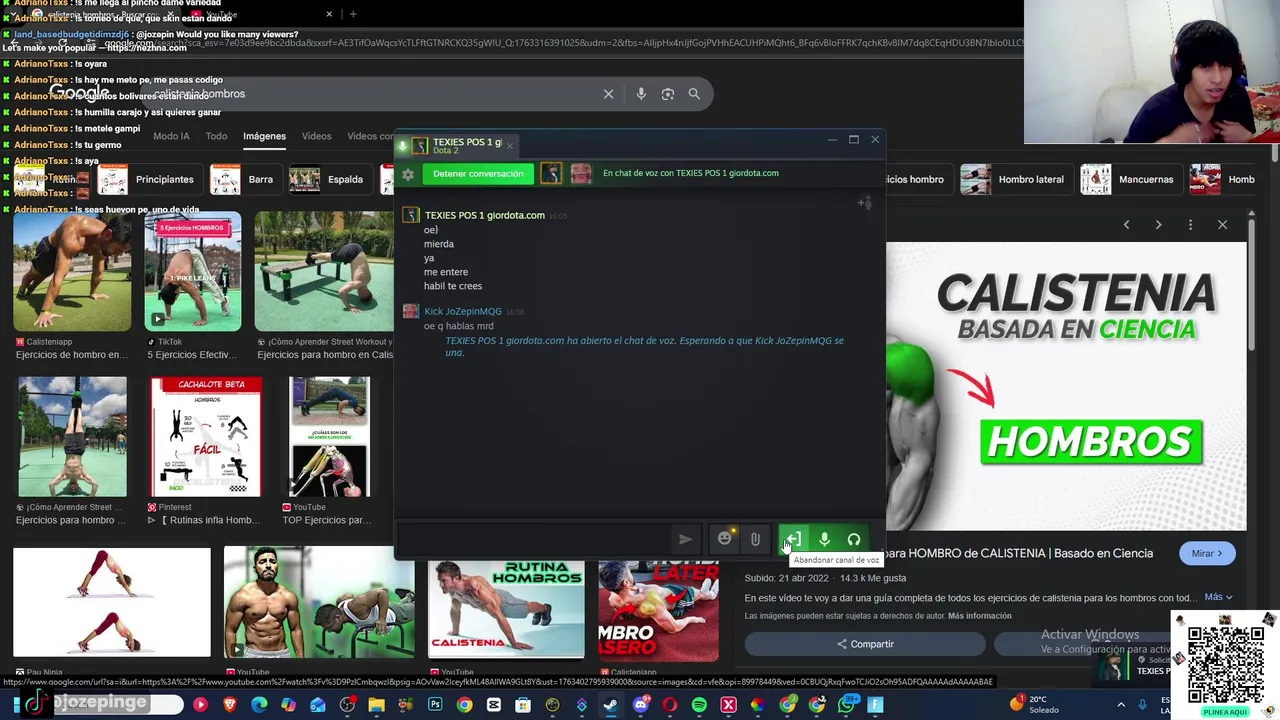The width and height of the screenshot is (1280, 720).
Task: Click the Mirar button
Action: (1207, 553)
